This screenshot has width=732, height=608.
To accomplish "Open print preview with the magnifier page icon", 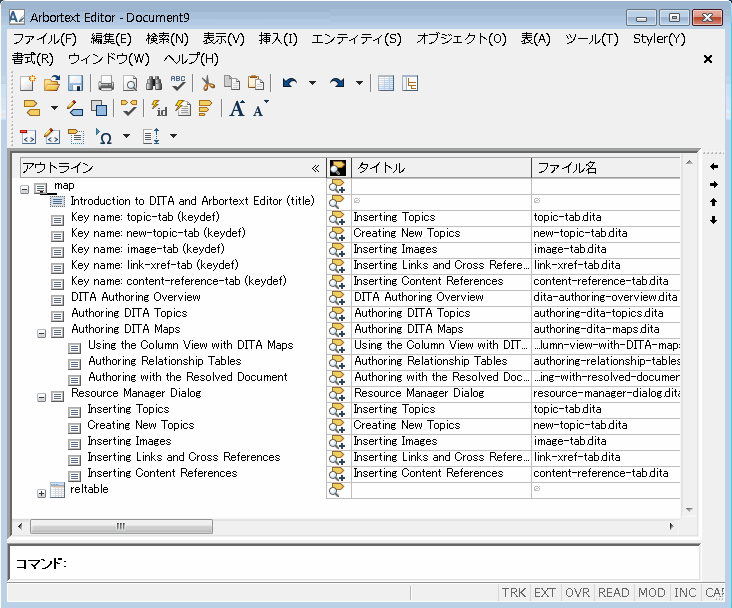I will [130, 84].
